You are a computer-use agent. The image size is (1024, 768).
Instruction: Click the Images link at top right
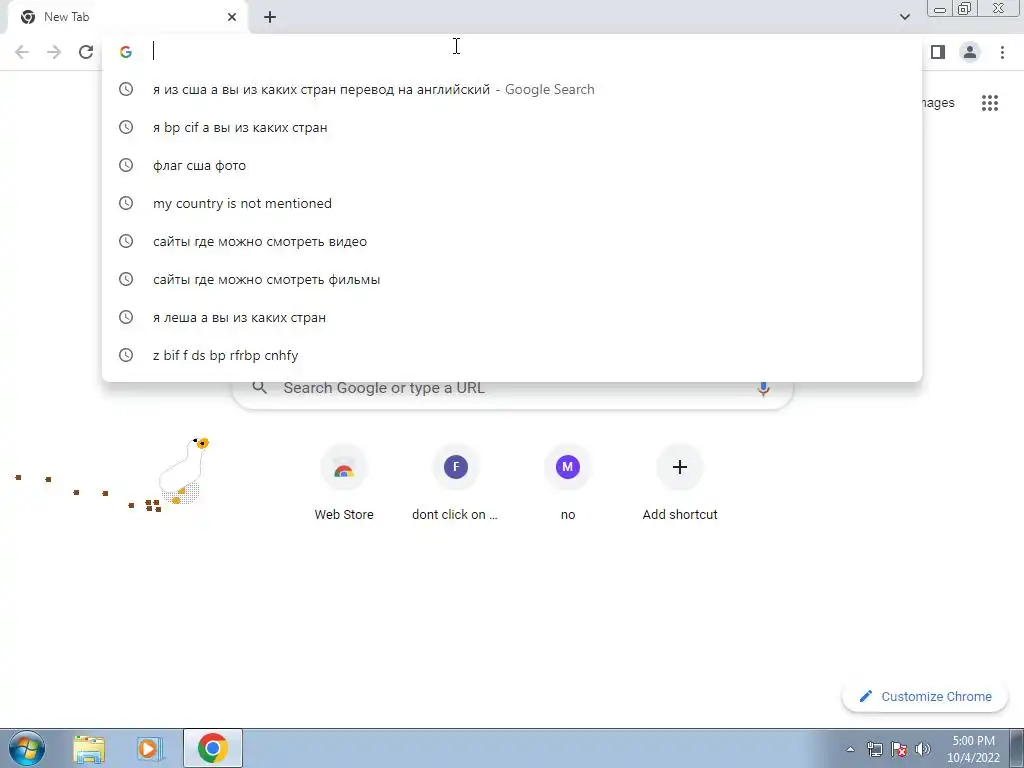(x=938, y=103)
